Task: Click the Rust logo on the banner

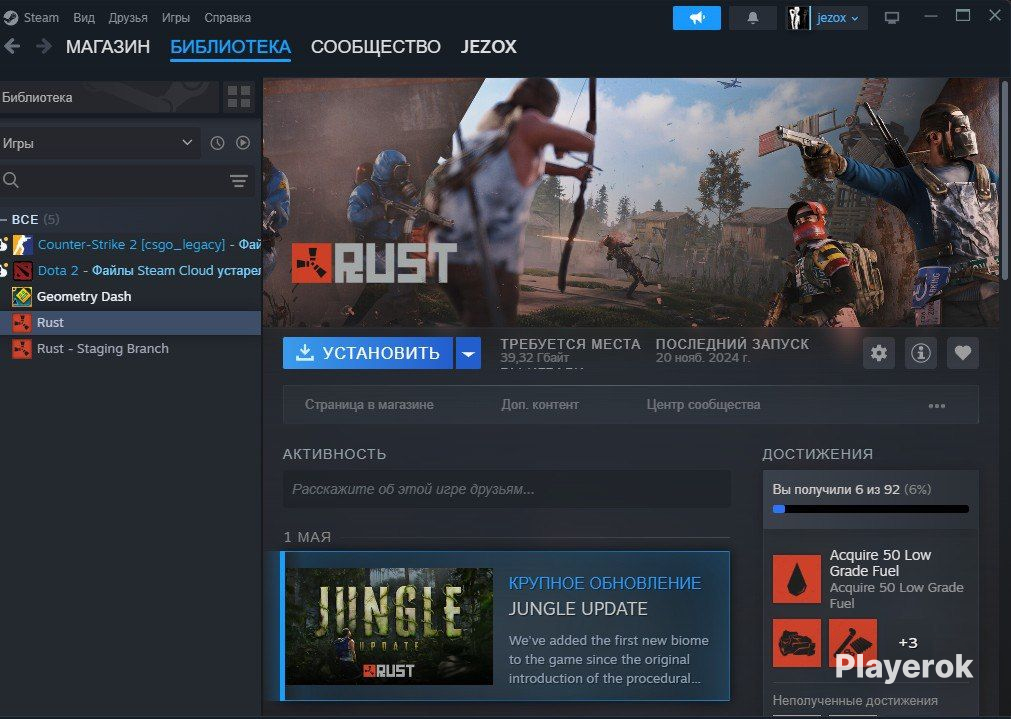Action: click(x=374, y=263)
